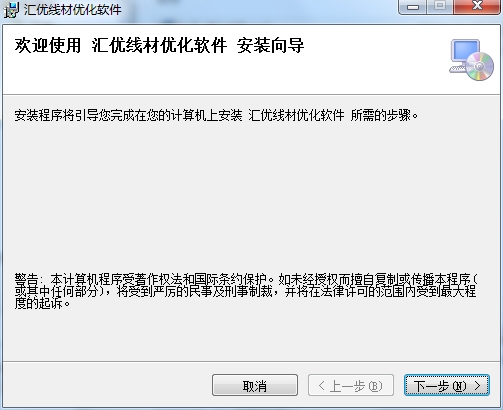Click the 汇优线材优化软件 window title text

(x=72, y=9)
